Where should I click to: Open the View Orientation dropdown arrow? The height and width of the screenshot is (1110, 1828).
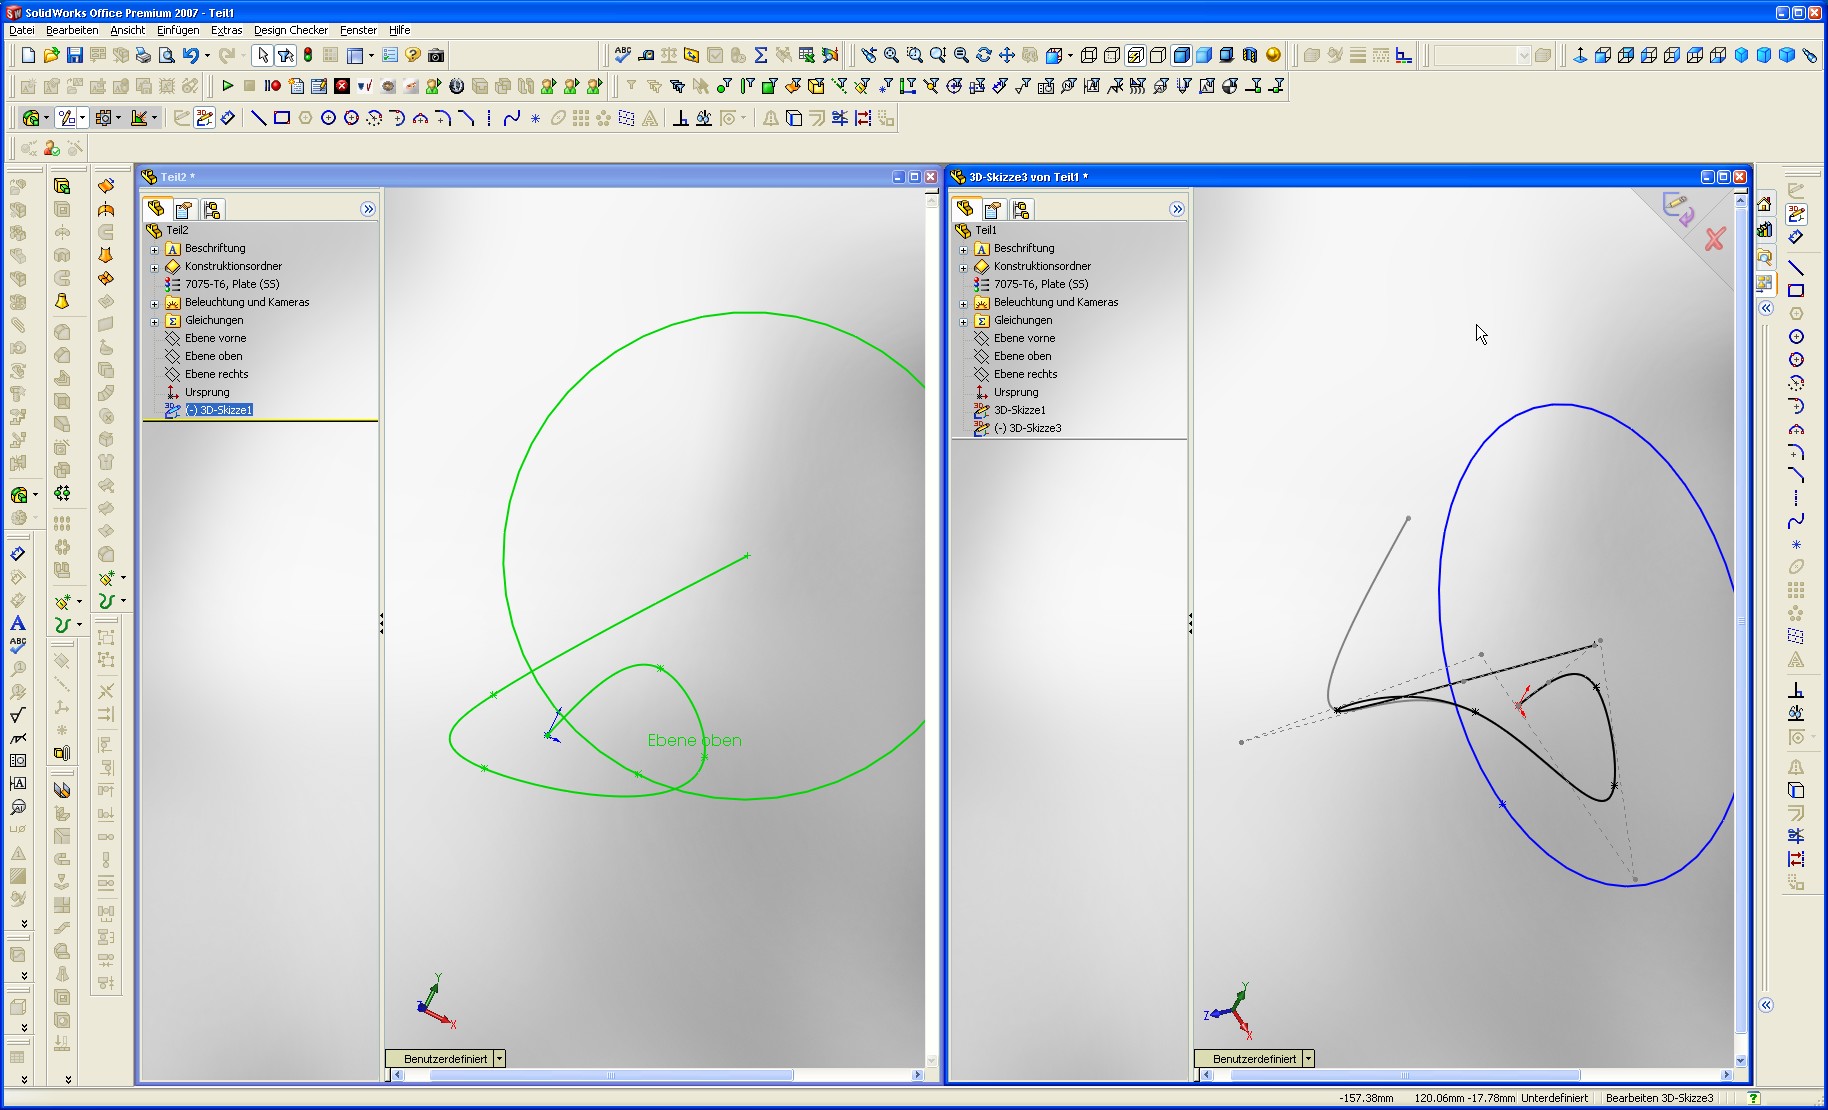(1070, 56)
